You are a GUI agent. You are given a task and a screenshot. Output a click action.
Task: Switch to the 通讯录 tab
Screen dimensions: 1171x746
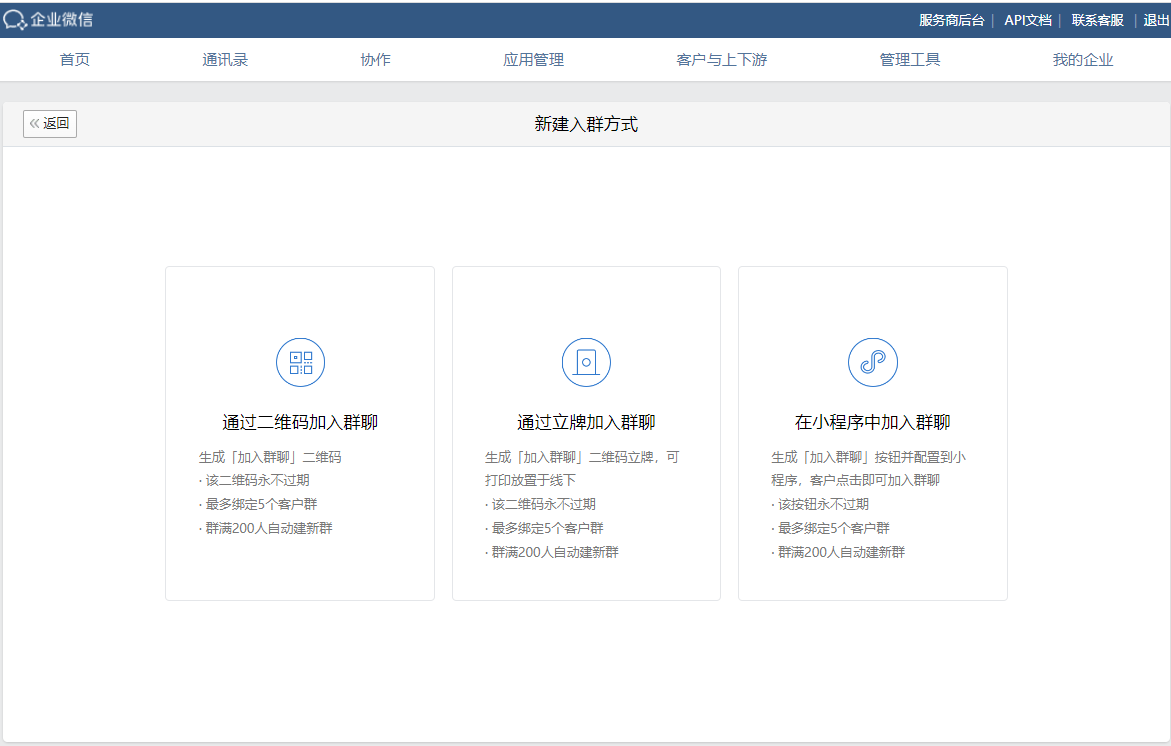[x=225, y=60]
